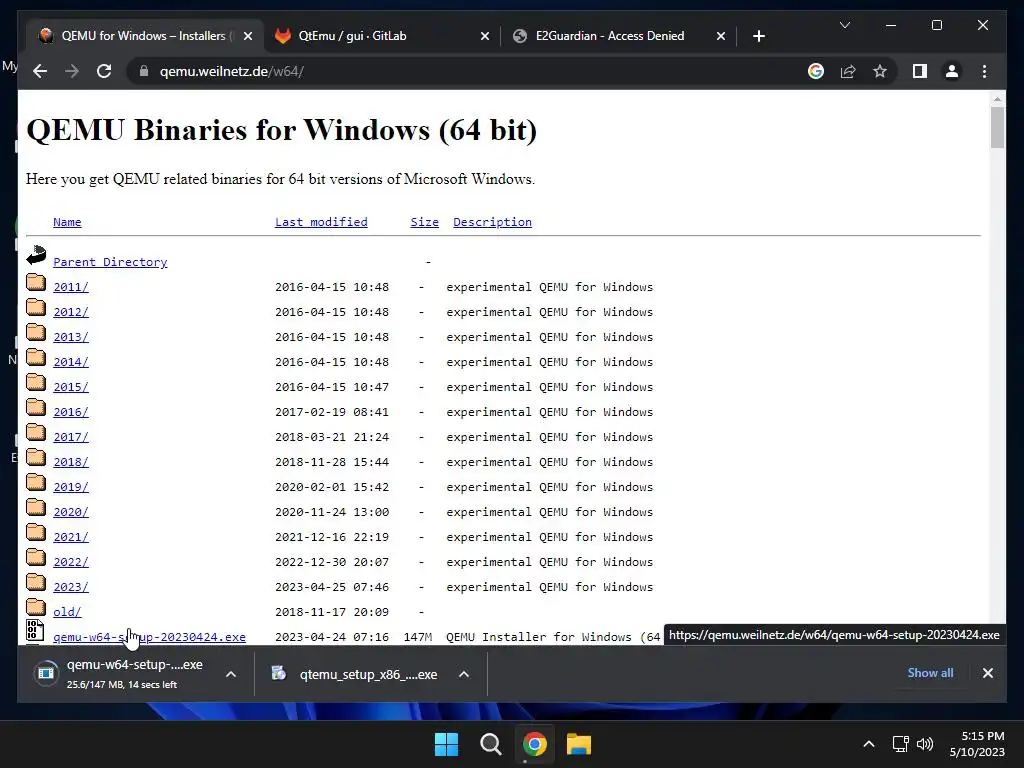Open File Explorer from the taskbar
Viewport: 1024px width, 768px height.
coord(579,744)
